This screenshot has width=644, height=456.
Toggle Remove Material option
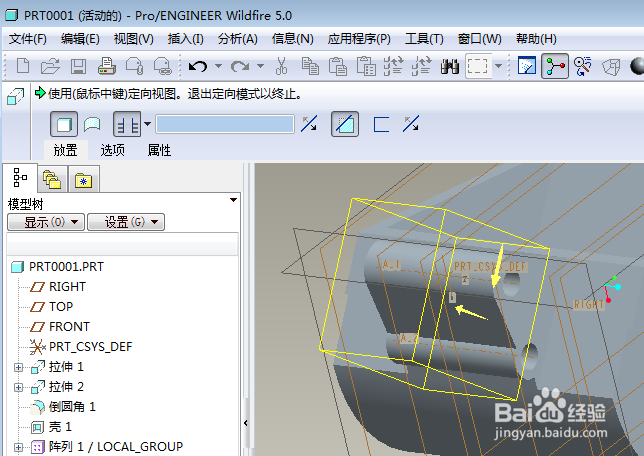345,124
